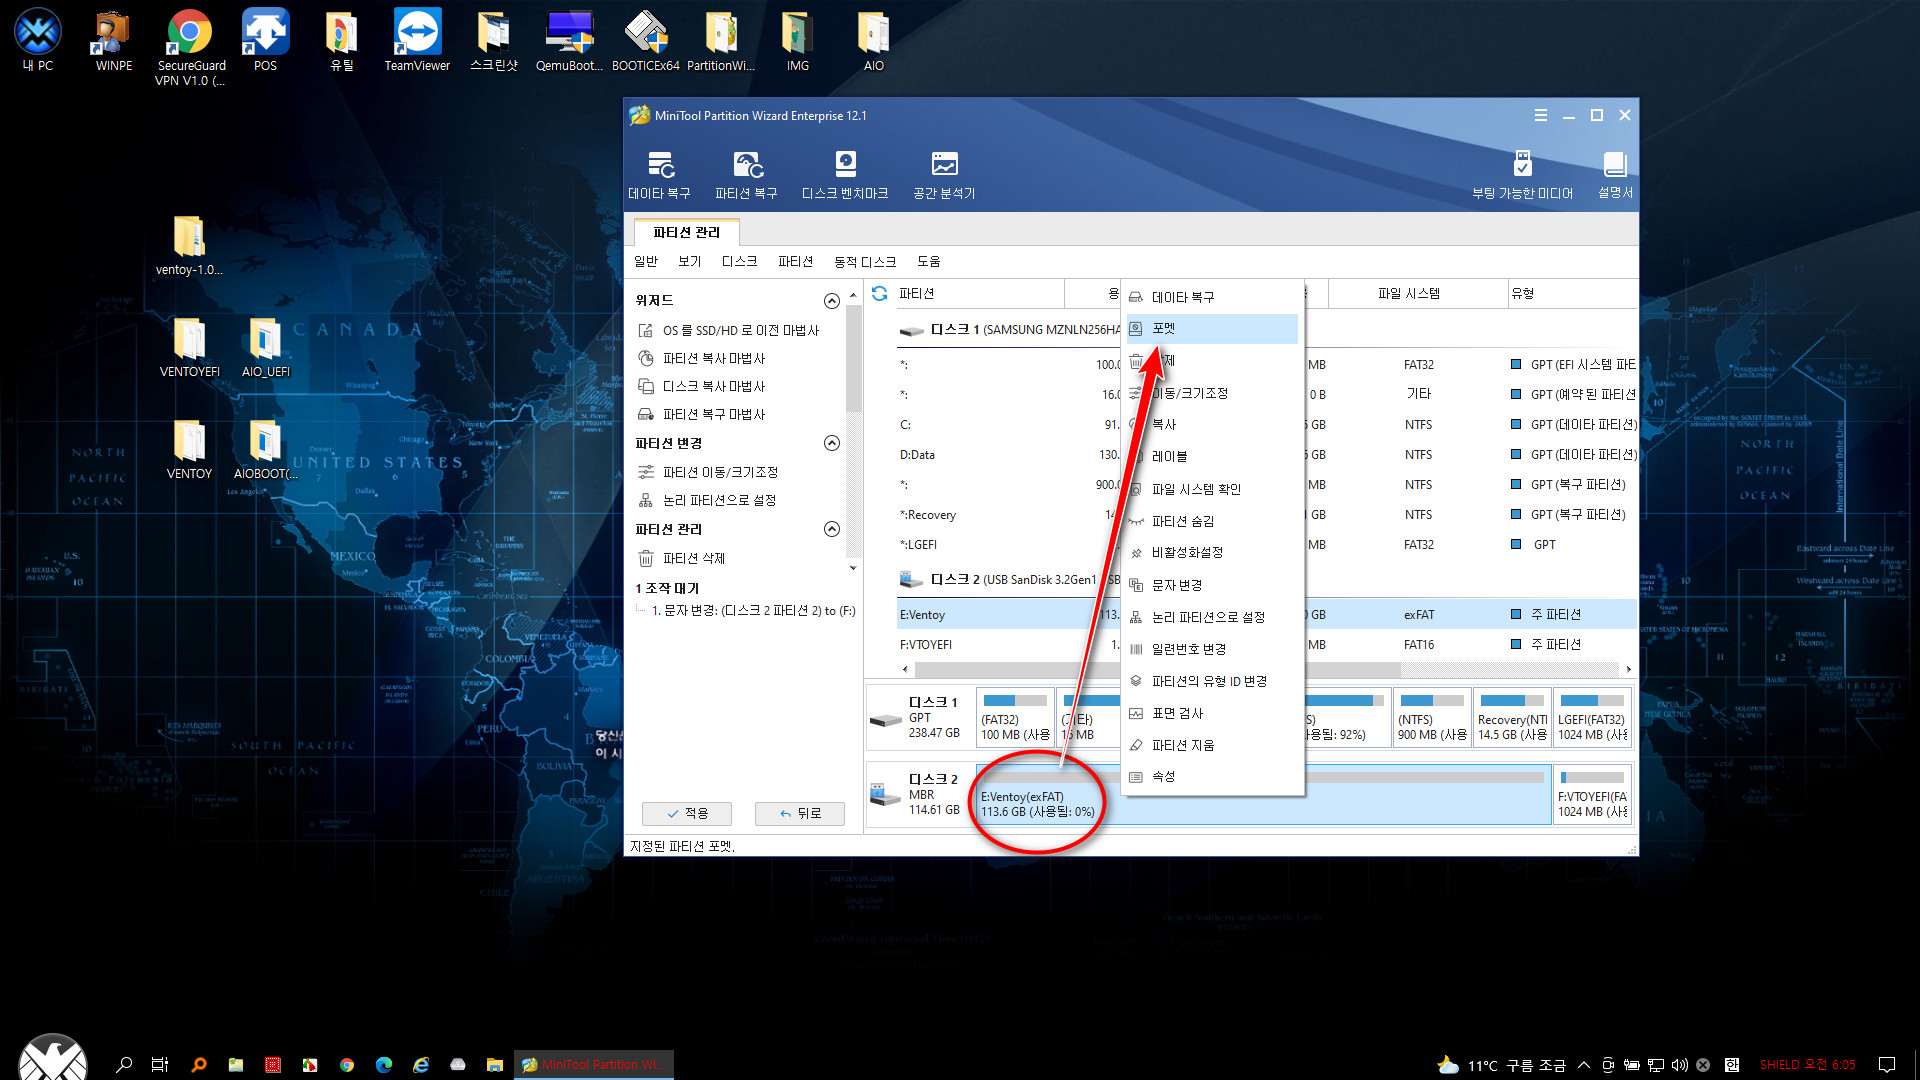Image resolution: width=1920 pixels, height=1080 pixels.
Task: Select 일련번호 변경 in context menu
Action: tap(1212, 649)
